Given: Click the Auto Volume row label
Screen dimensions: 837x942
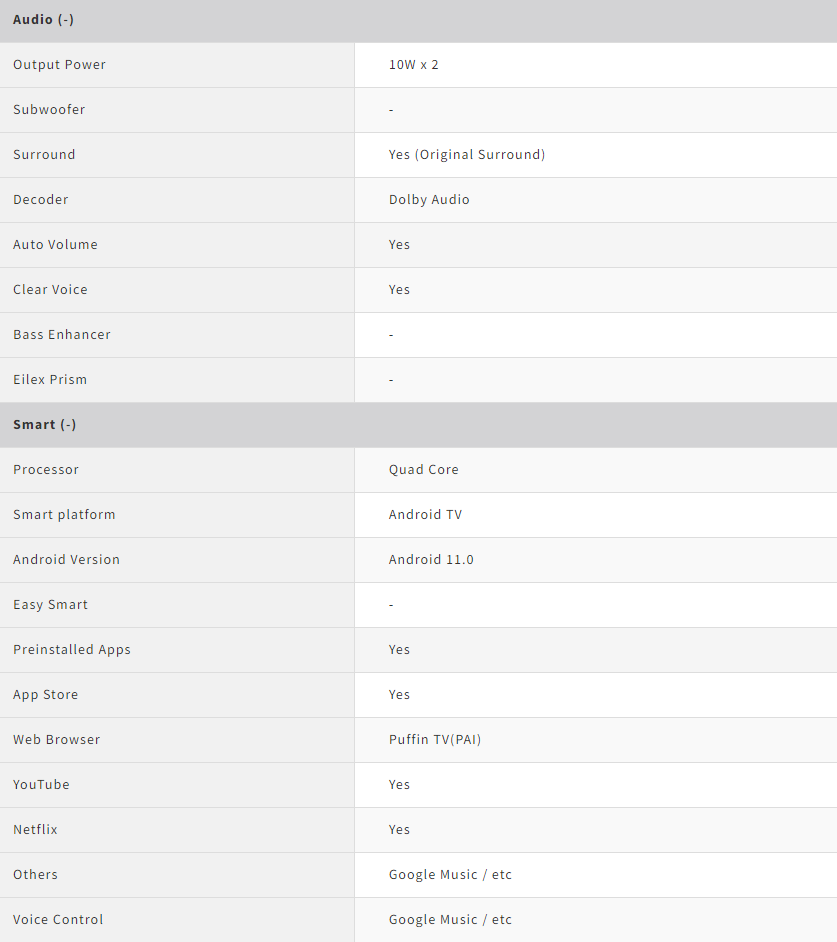Looking at the screenshot, I should pos(55,245).
